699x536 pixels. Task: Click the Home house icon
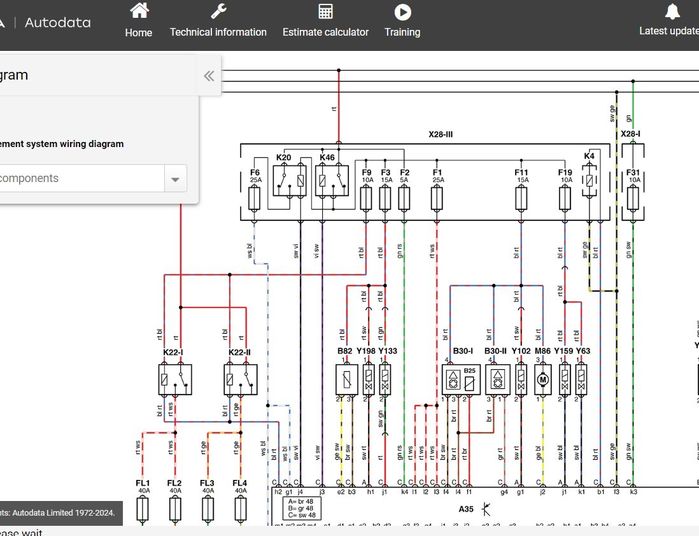click(x=139, y=11)
